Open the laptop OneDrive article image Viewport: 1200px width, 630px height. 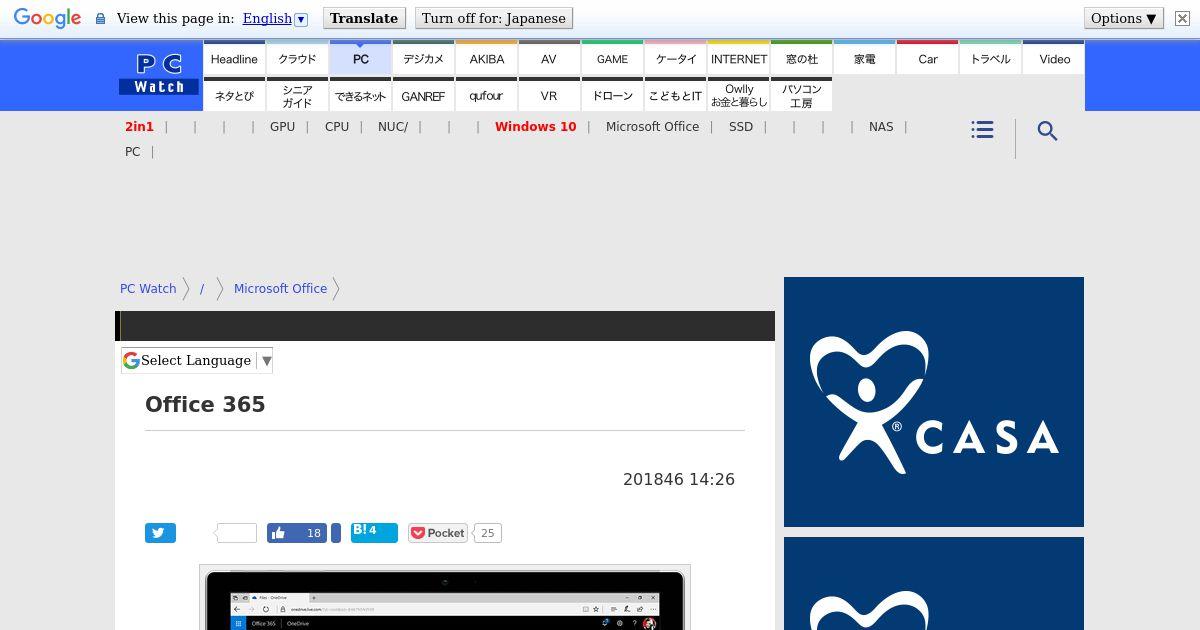445,598
